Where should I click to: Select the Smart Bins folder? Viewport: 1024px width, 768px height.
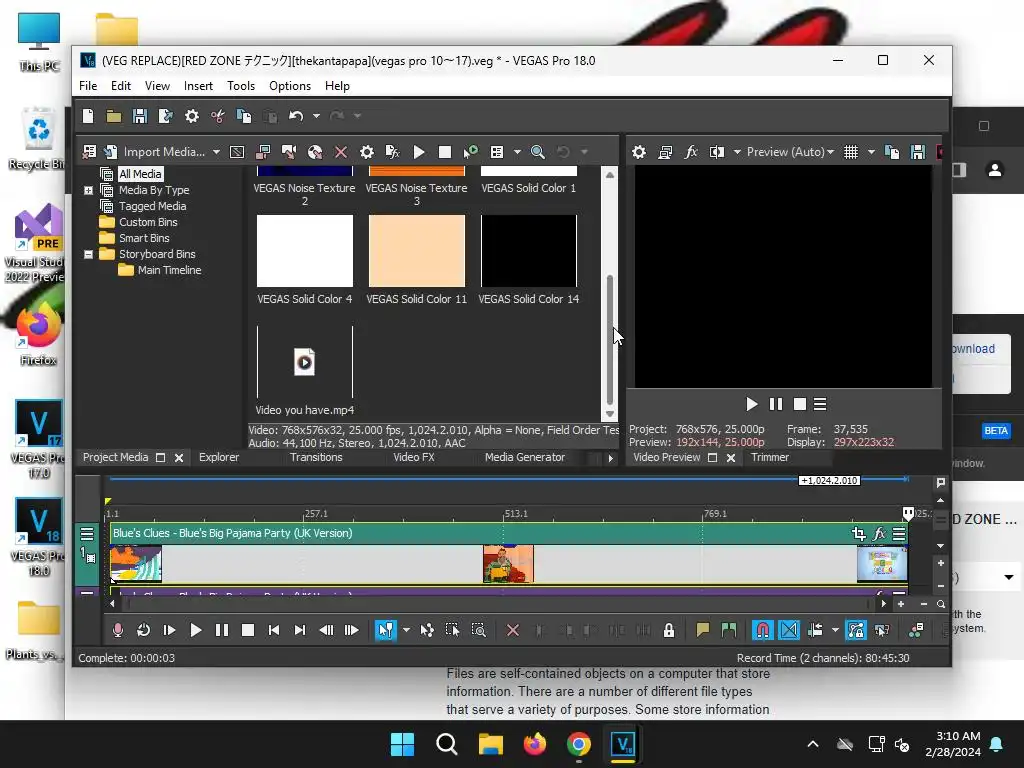pyautogui.click(x=144, y=238)
